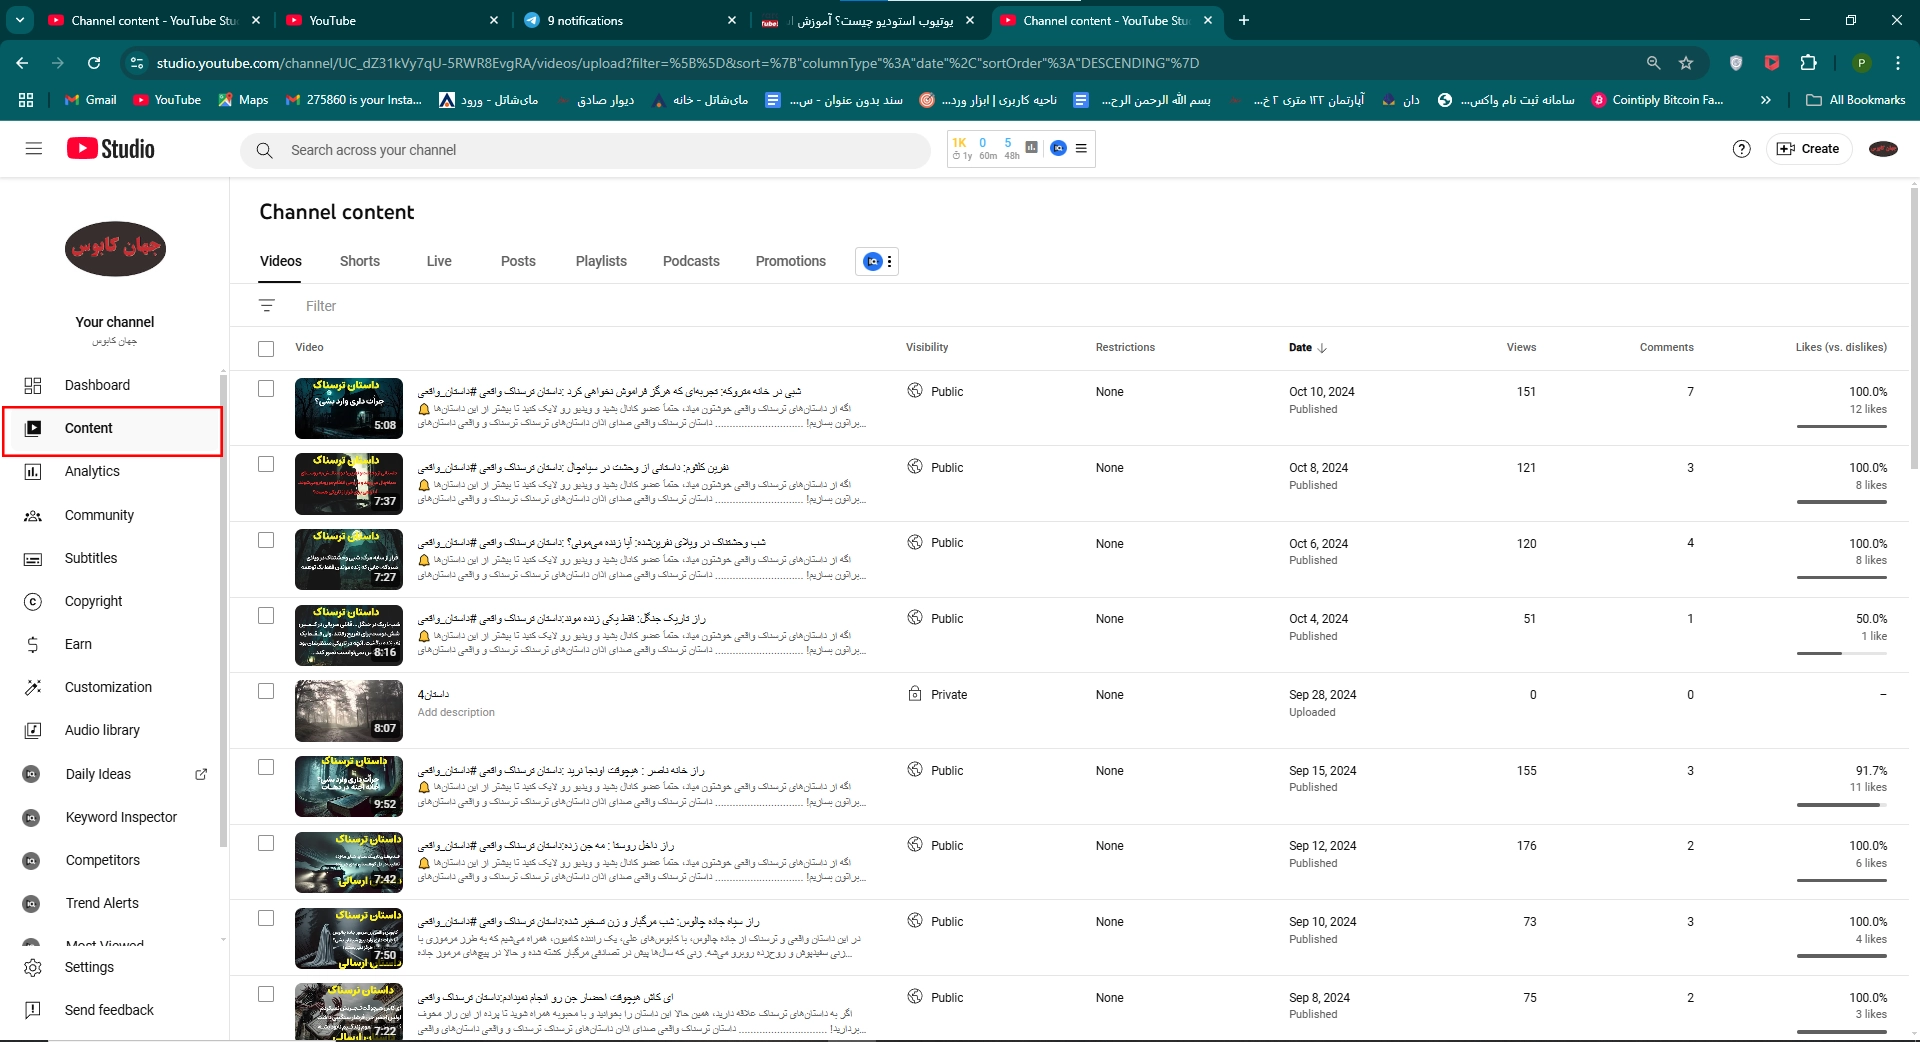Bookmark this page with star icon
This screenshot has height=1042, width=1920.
[1686, 63]
